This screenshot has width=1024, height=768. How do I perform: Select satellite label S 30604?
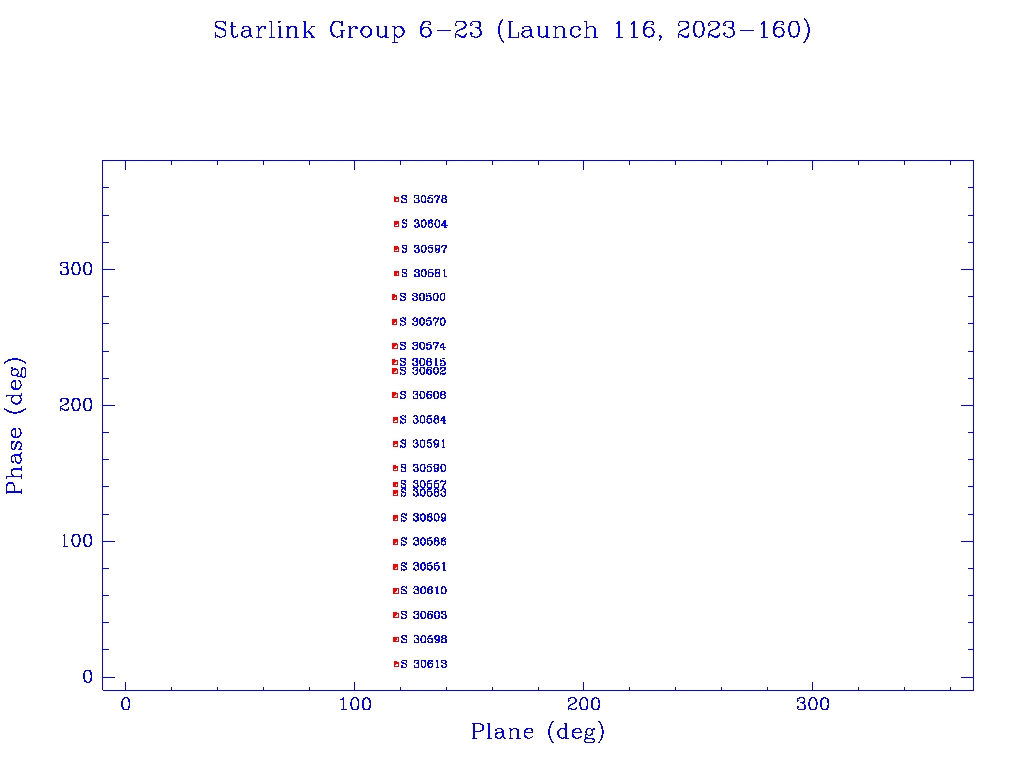[424, 224]
